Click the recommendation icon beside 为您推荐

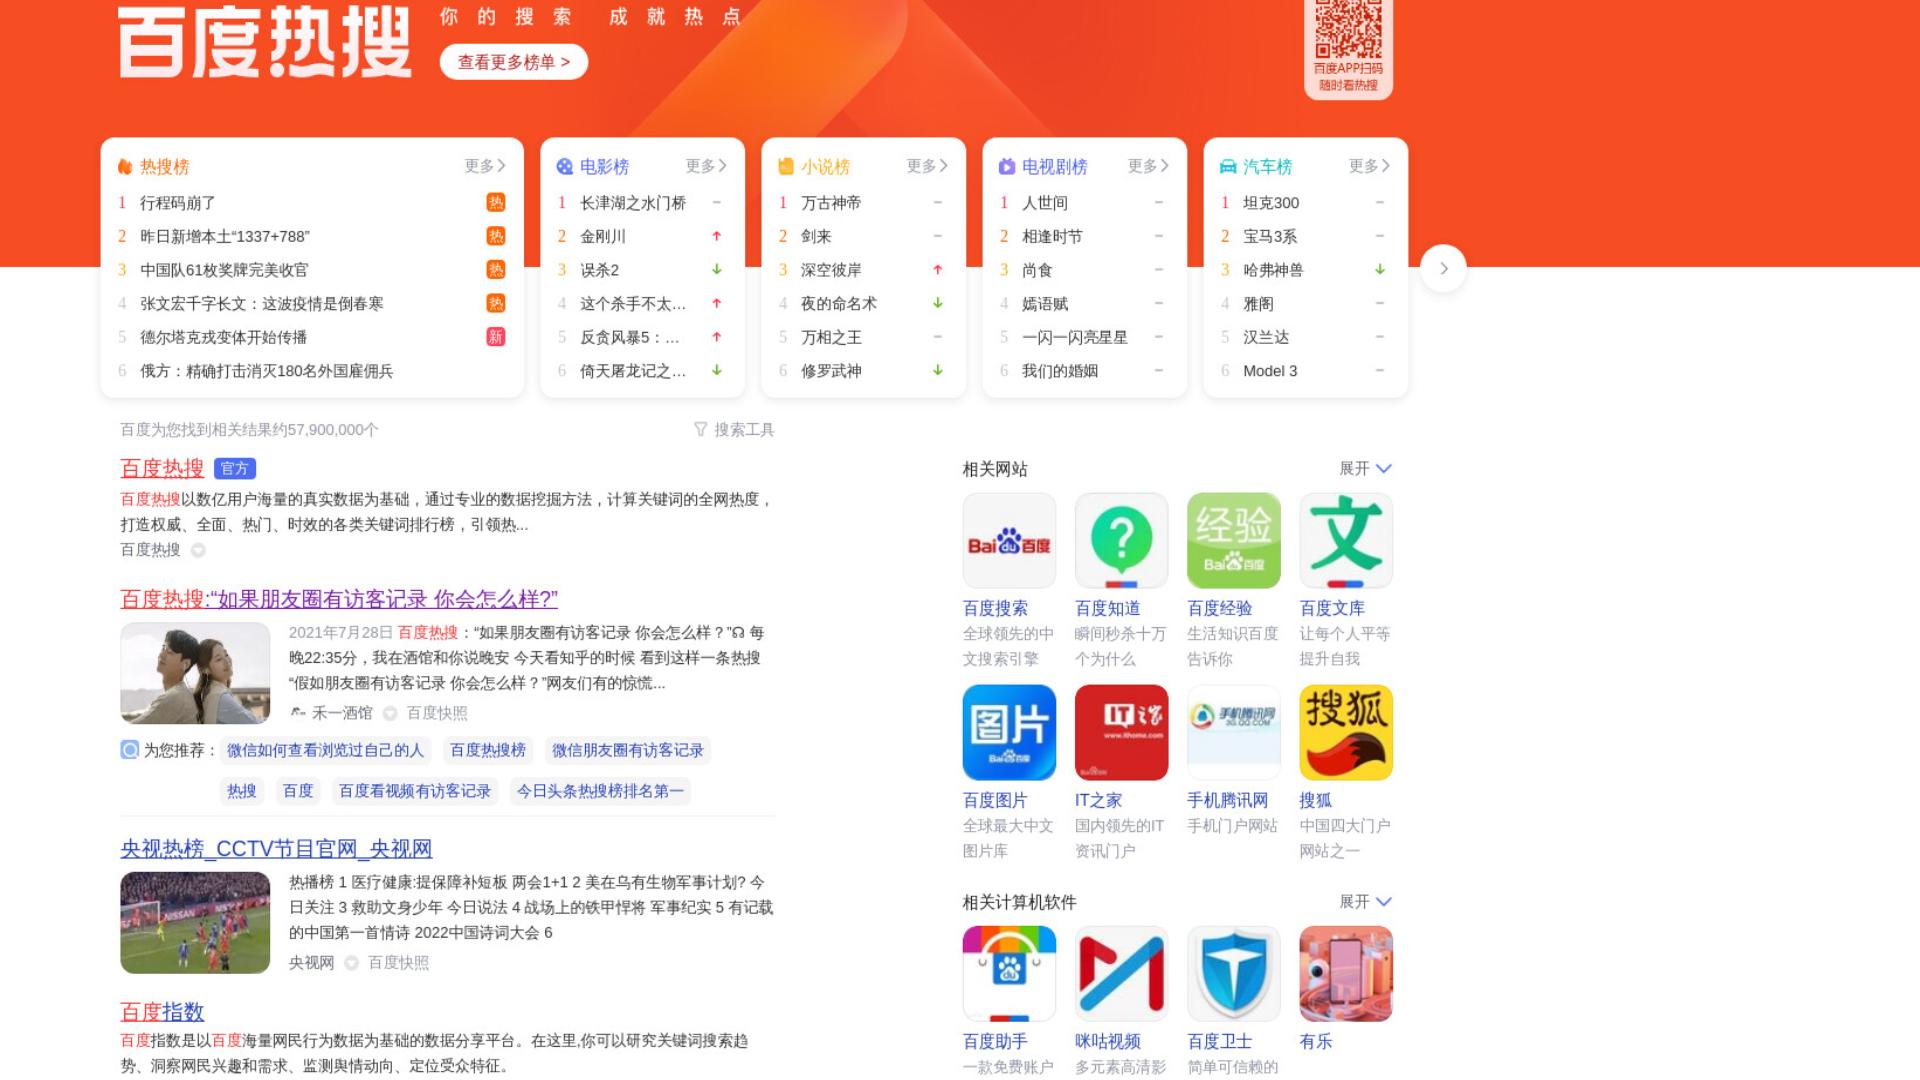129,750
